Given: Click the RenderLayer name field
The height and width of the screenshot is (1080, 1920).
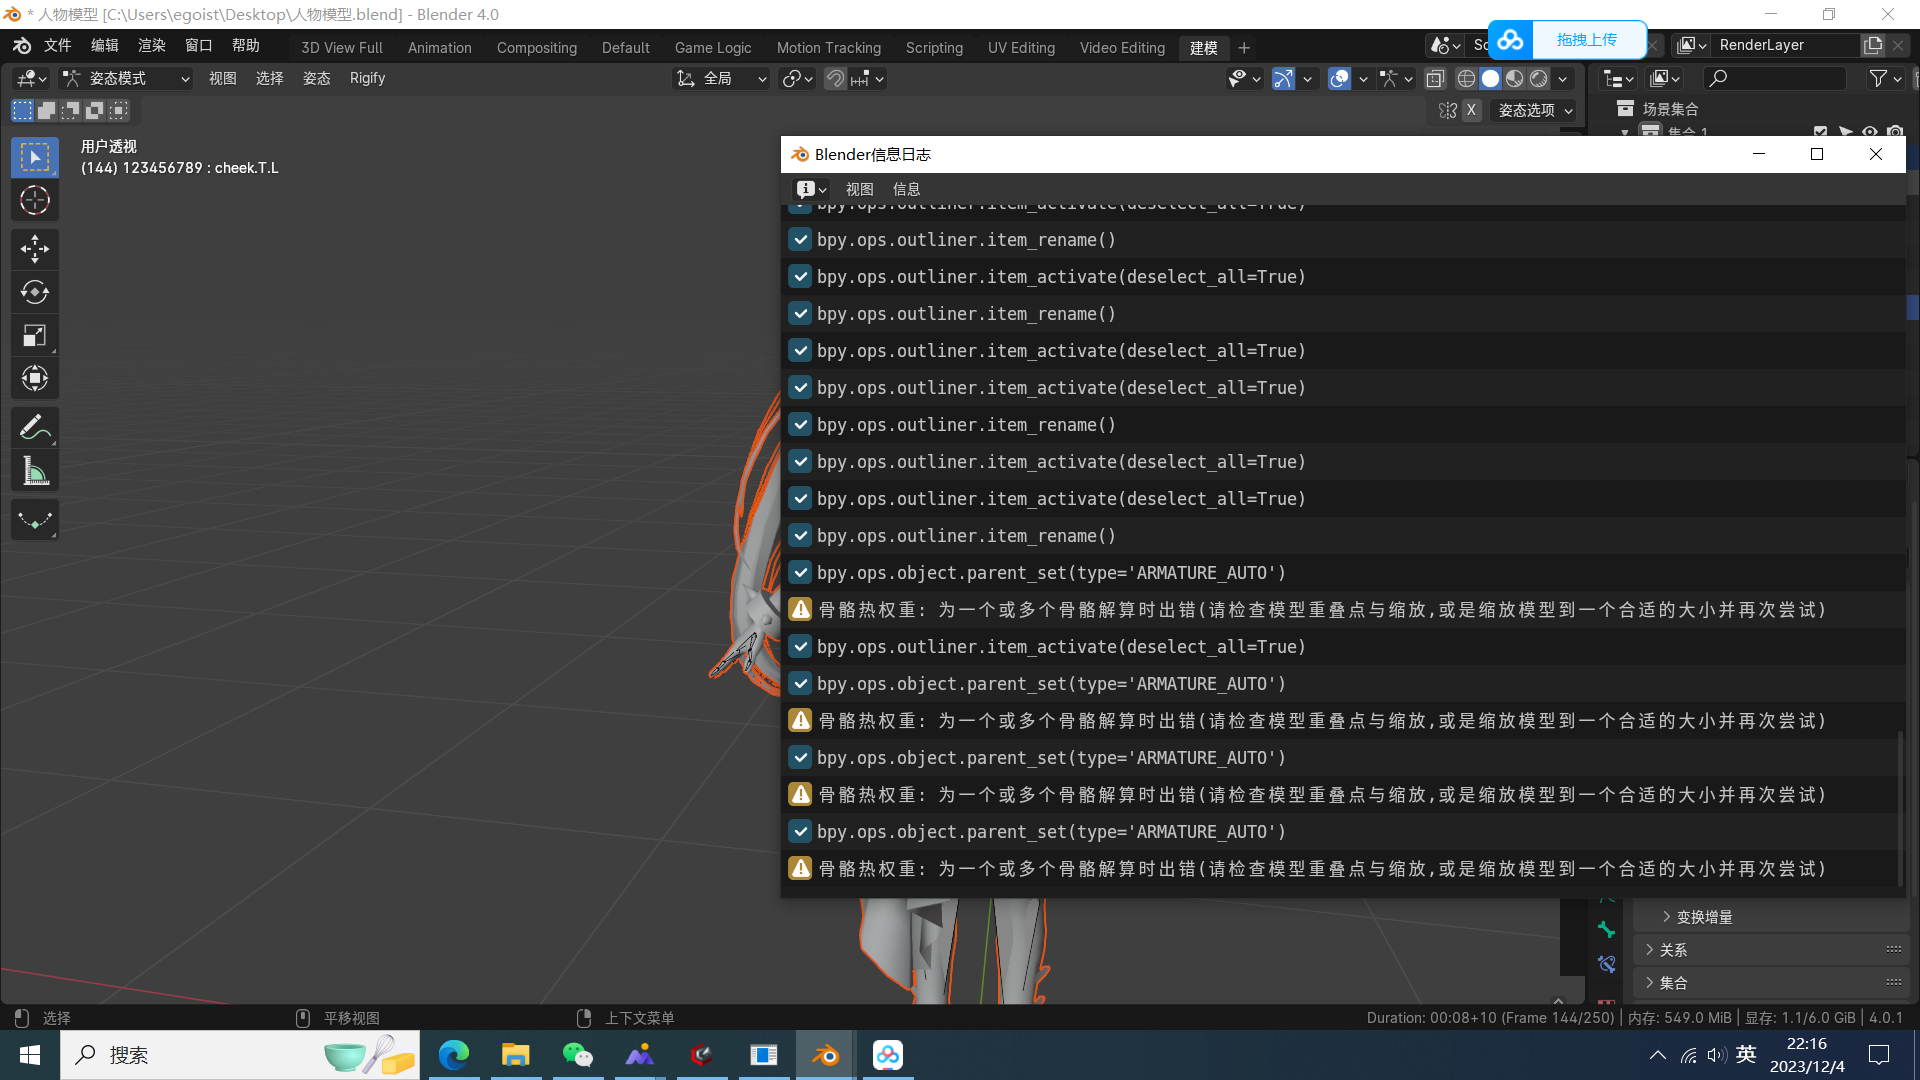Looking at the screenshot, I should coord(1785,45).
